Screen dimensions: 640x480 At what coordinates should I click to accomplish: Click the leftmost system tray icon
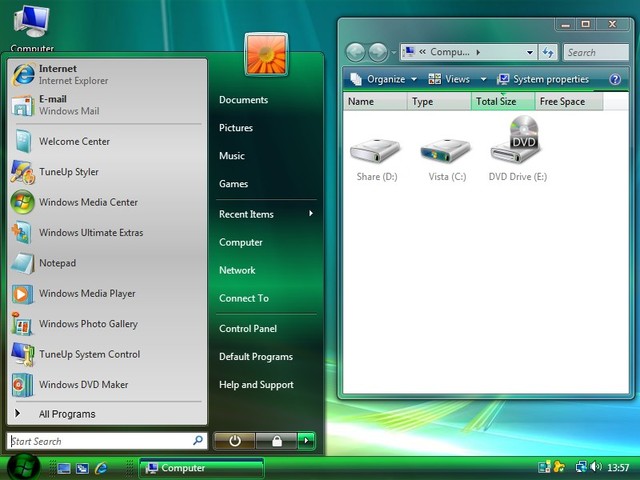(544, 467)
